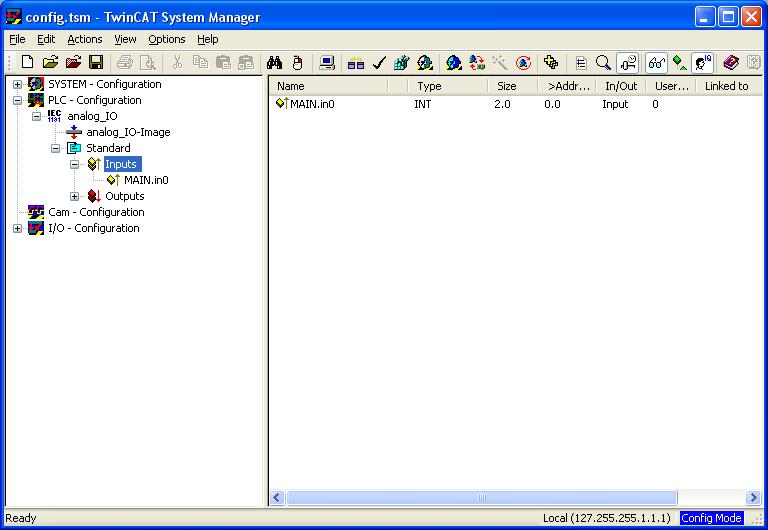The width and height of the screenshot is (768, 530).
Task: Expand the SYSTEM - Configuration node
Action: click(17, 84)
